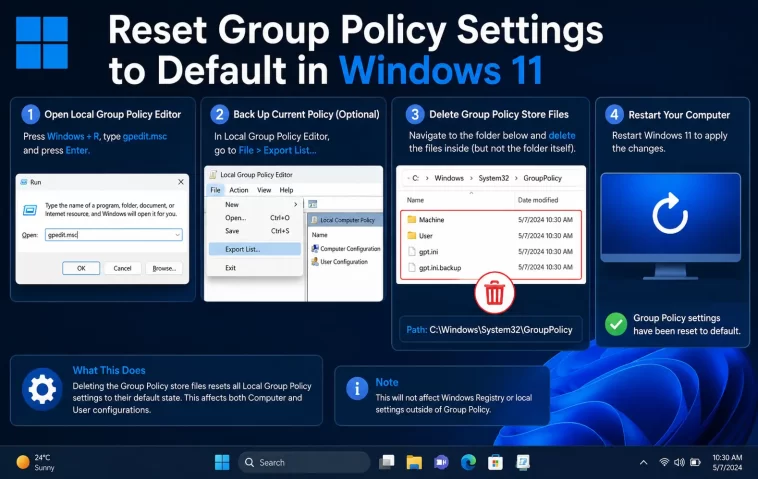Open the Action menu in Group Policy Editor

click(x=238, y=190)
